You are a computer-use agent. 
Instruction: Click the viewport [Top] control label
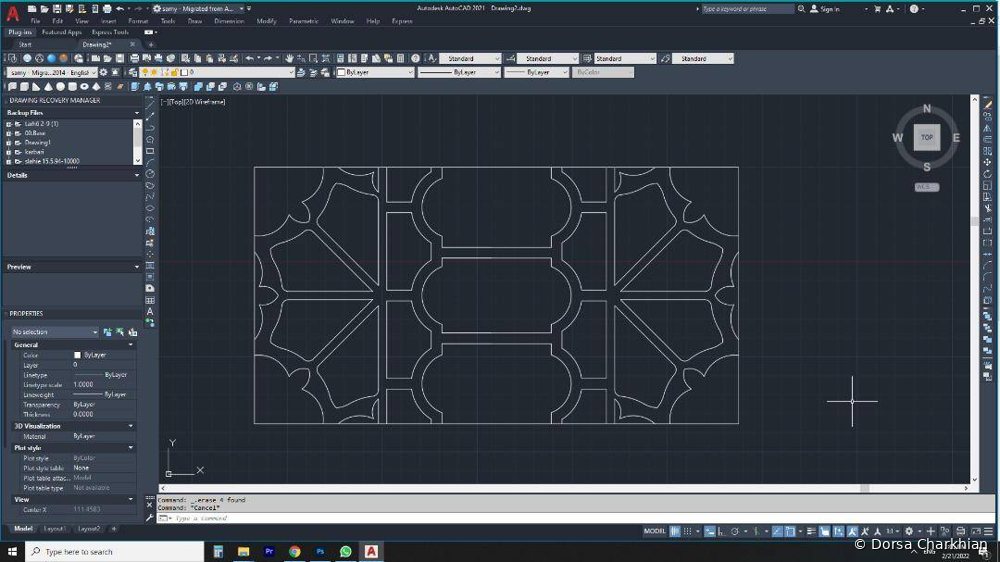178,102
